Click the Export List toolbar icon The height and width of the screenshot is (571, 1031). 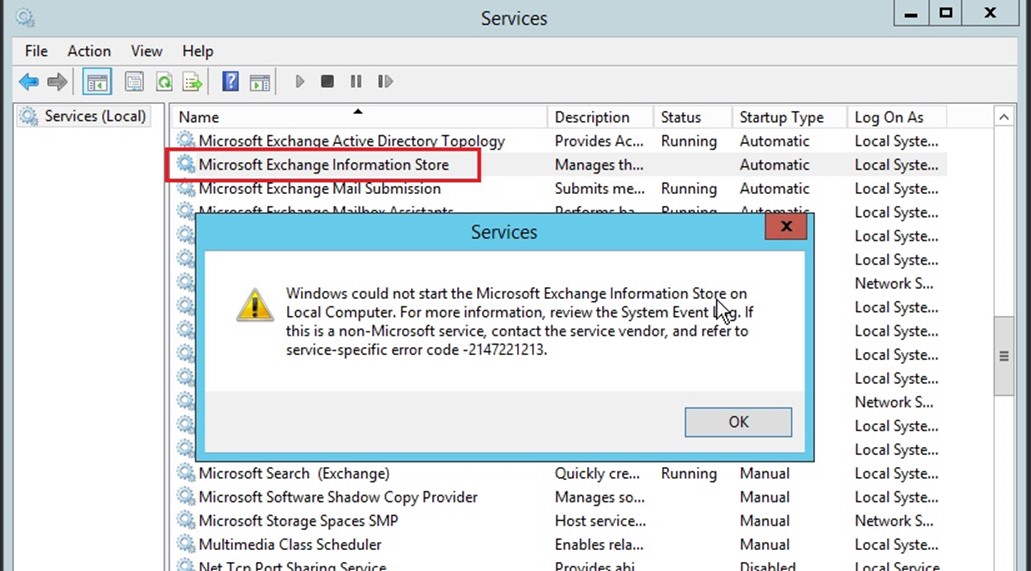coord(193,82)
